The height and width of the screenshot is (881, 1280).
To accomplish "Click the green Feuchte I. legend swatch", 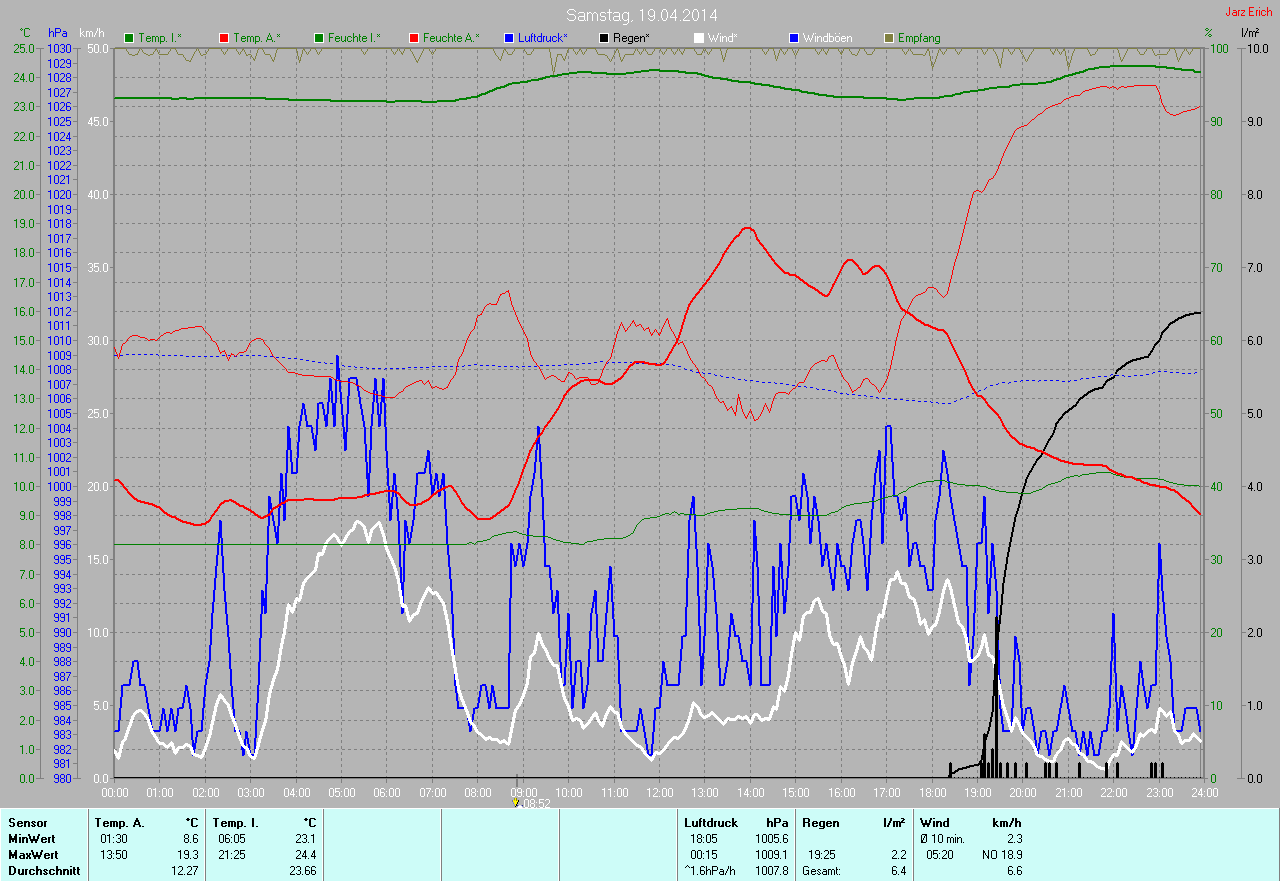I will tap(319, 38).
